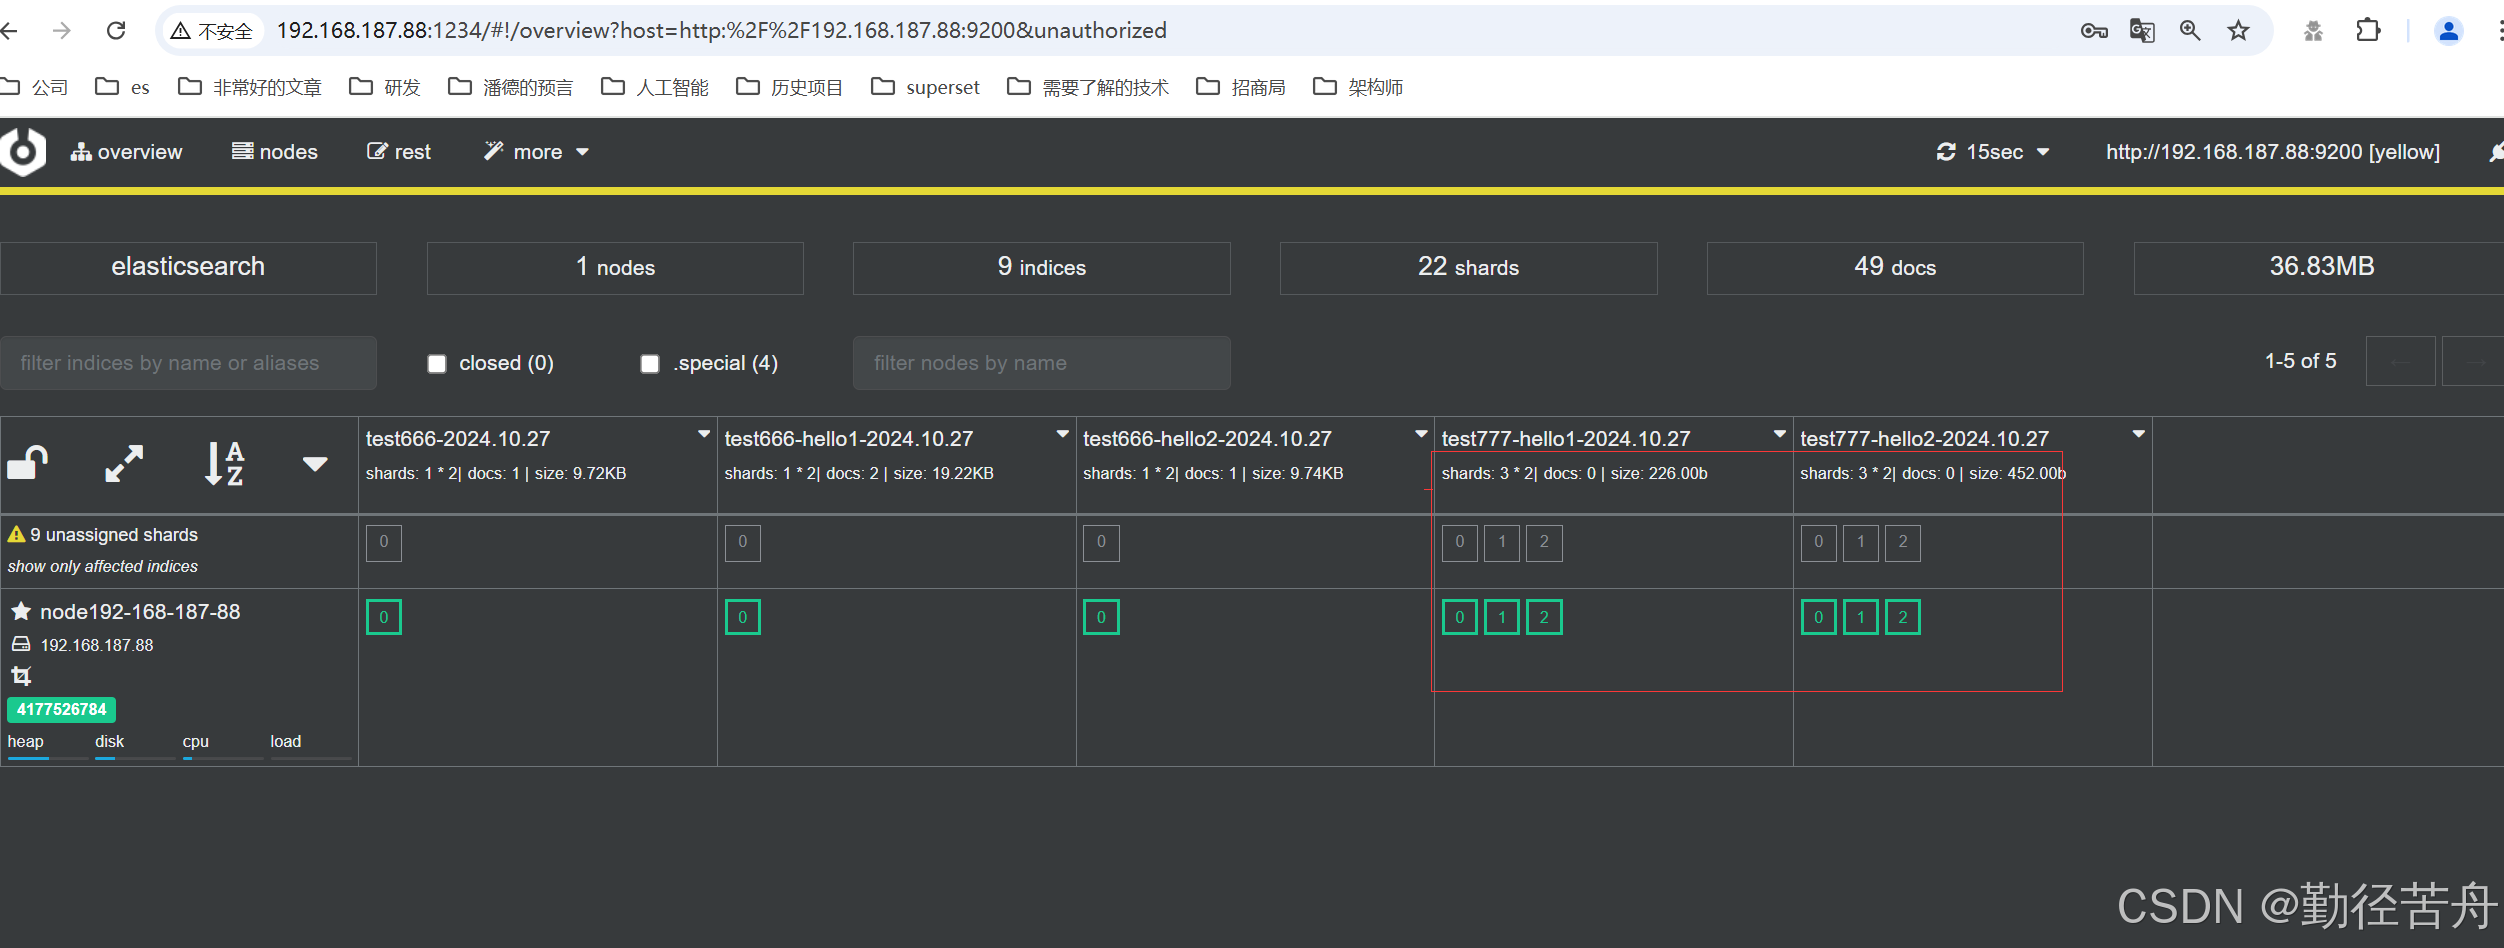Open the 历史项目 bookmark folder

pyautogui.click(x=790, y=87)
